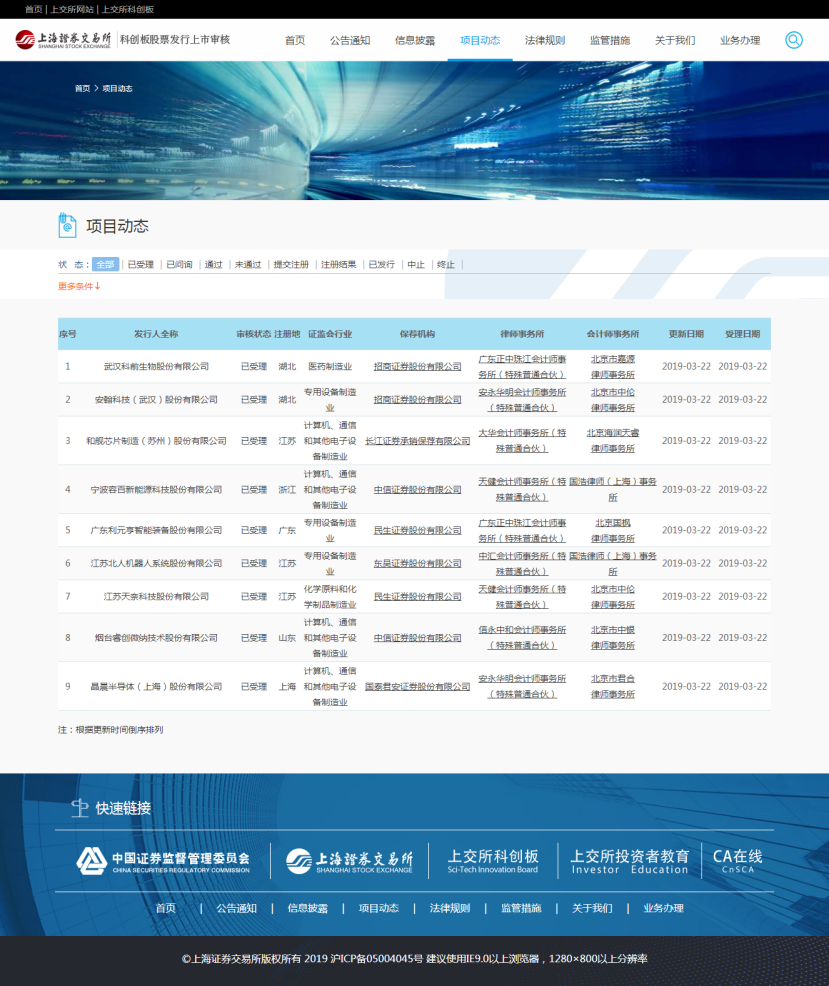Open 业务办理 in main navigation
Viewport: 829px width, 986px height.
[x=740, y=40]
